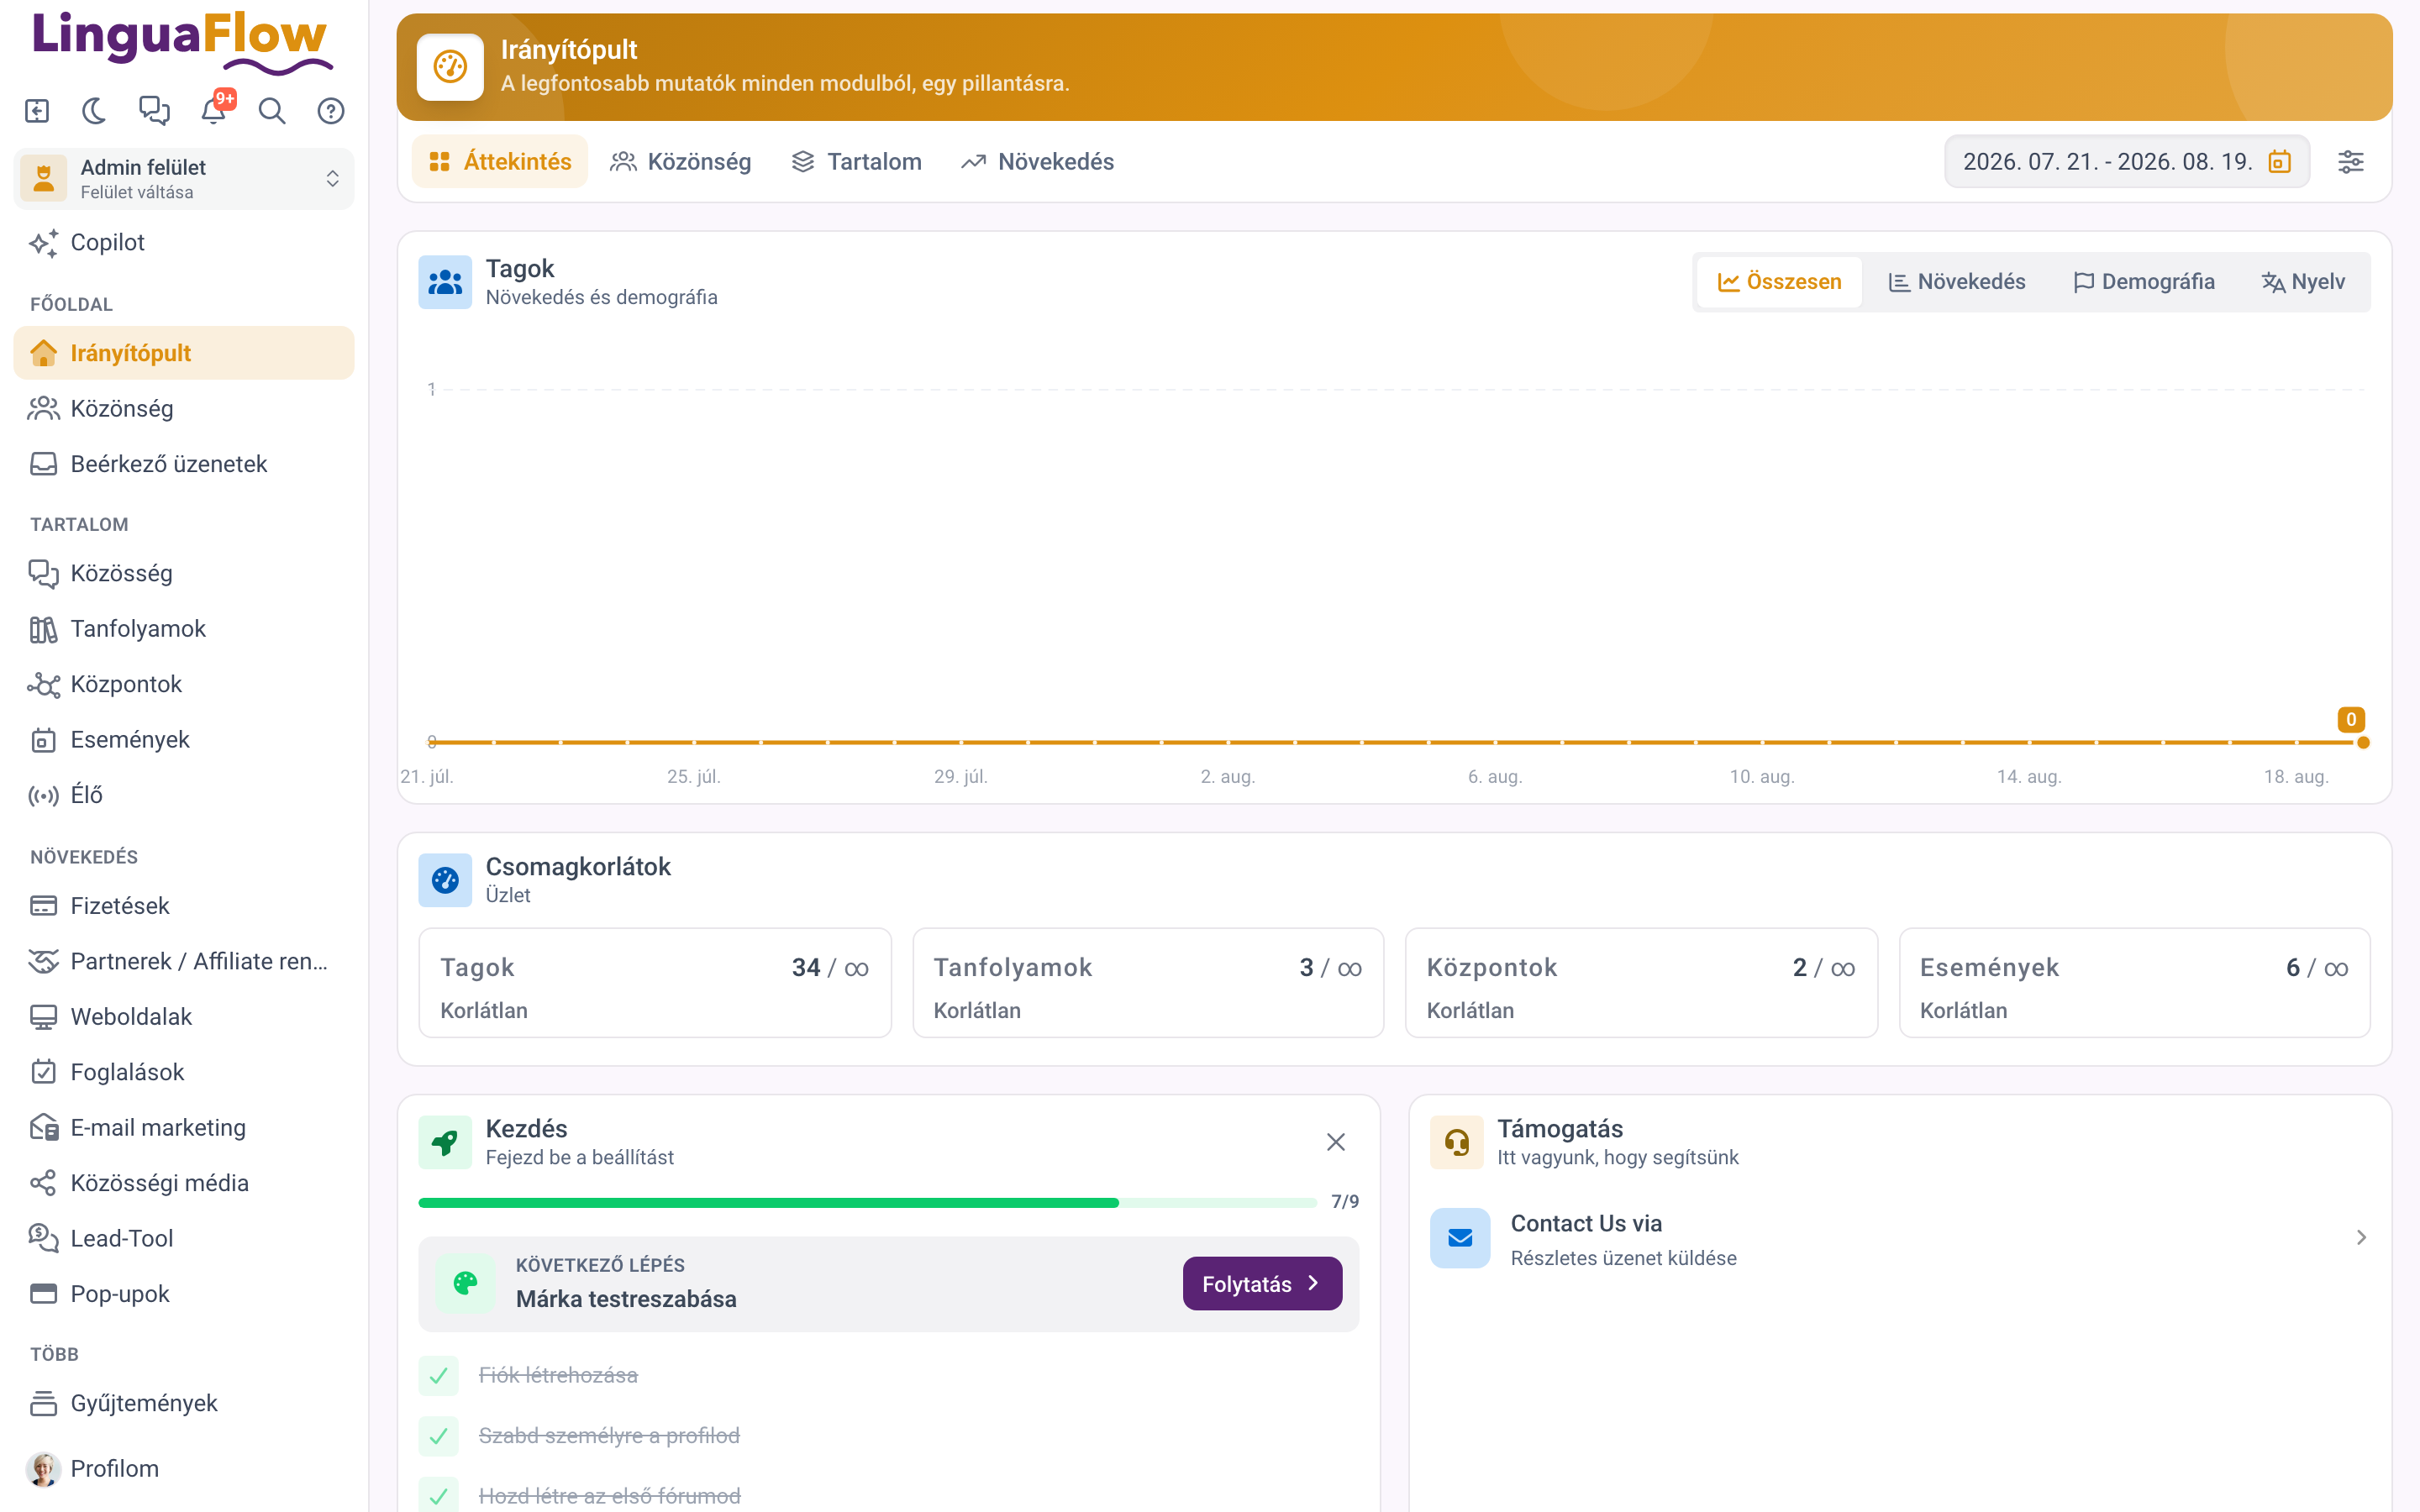
Task: Open Weboldalak in sidebar
Action: tap(184, 1017)
